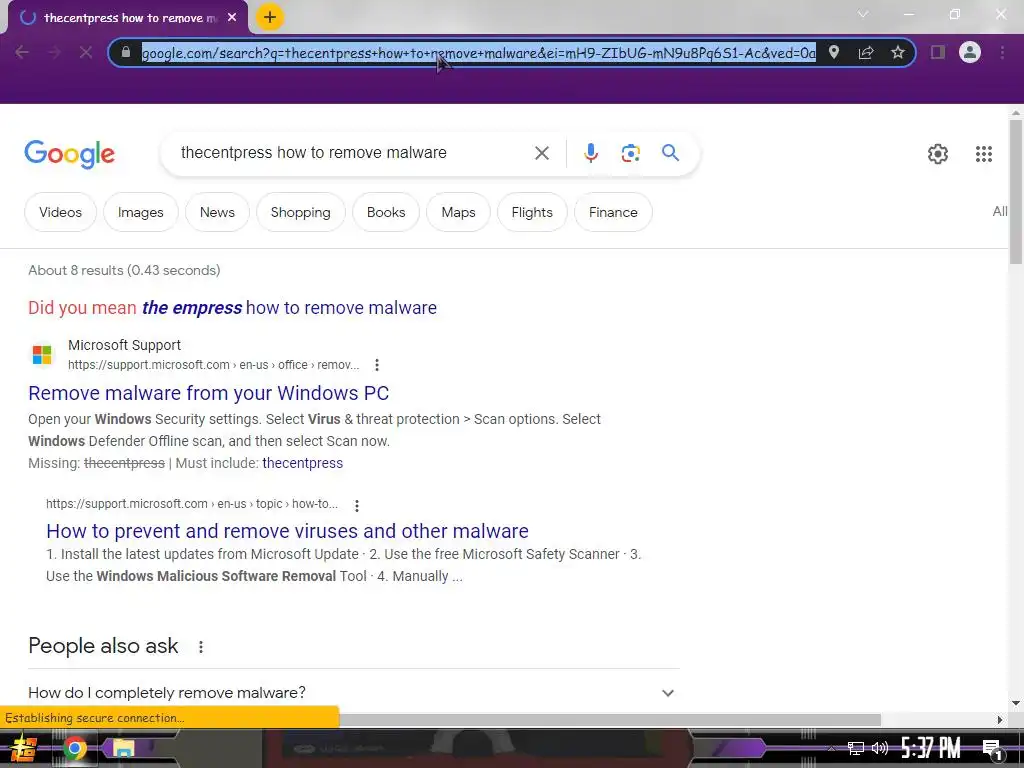Viewport: 1024px width, 768px height.
Task: Close the thecentpress search tab
Action: 232,18
